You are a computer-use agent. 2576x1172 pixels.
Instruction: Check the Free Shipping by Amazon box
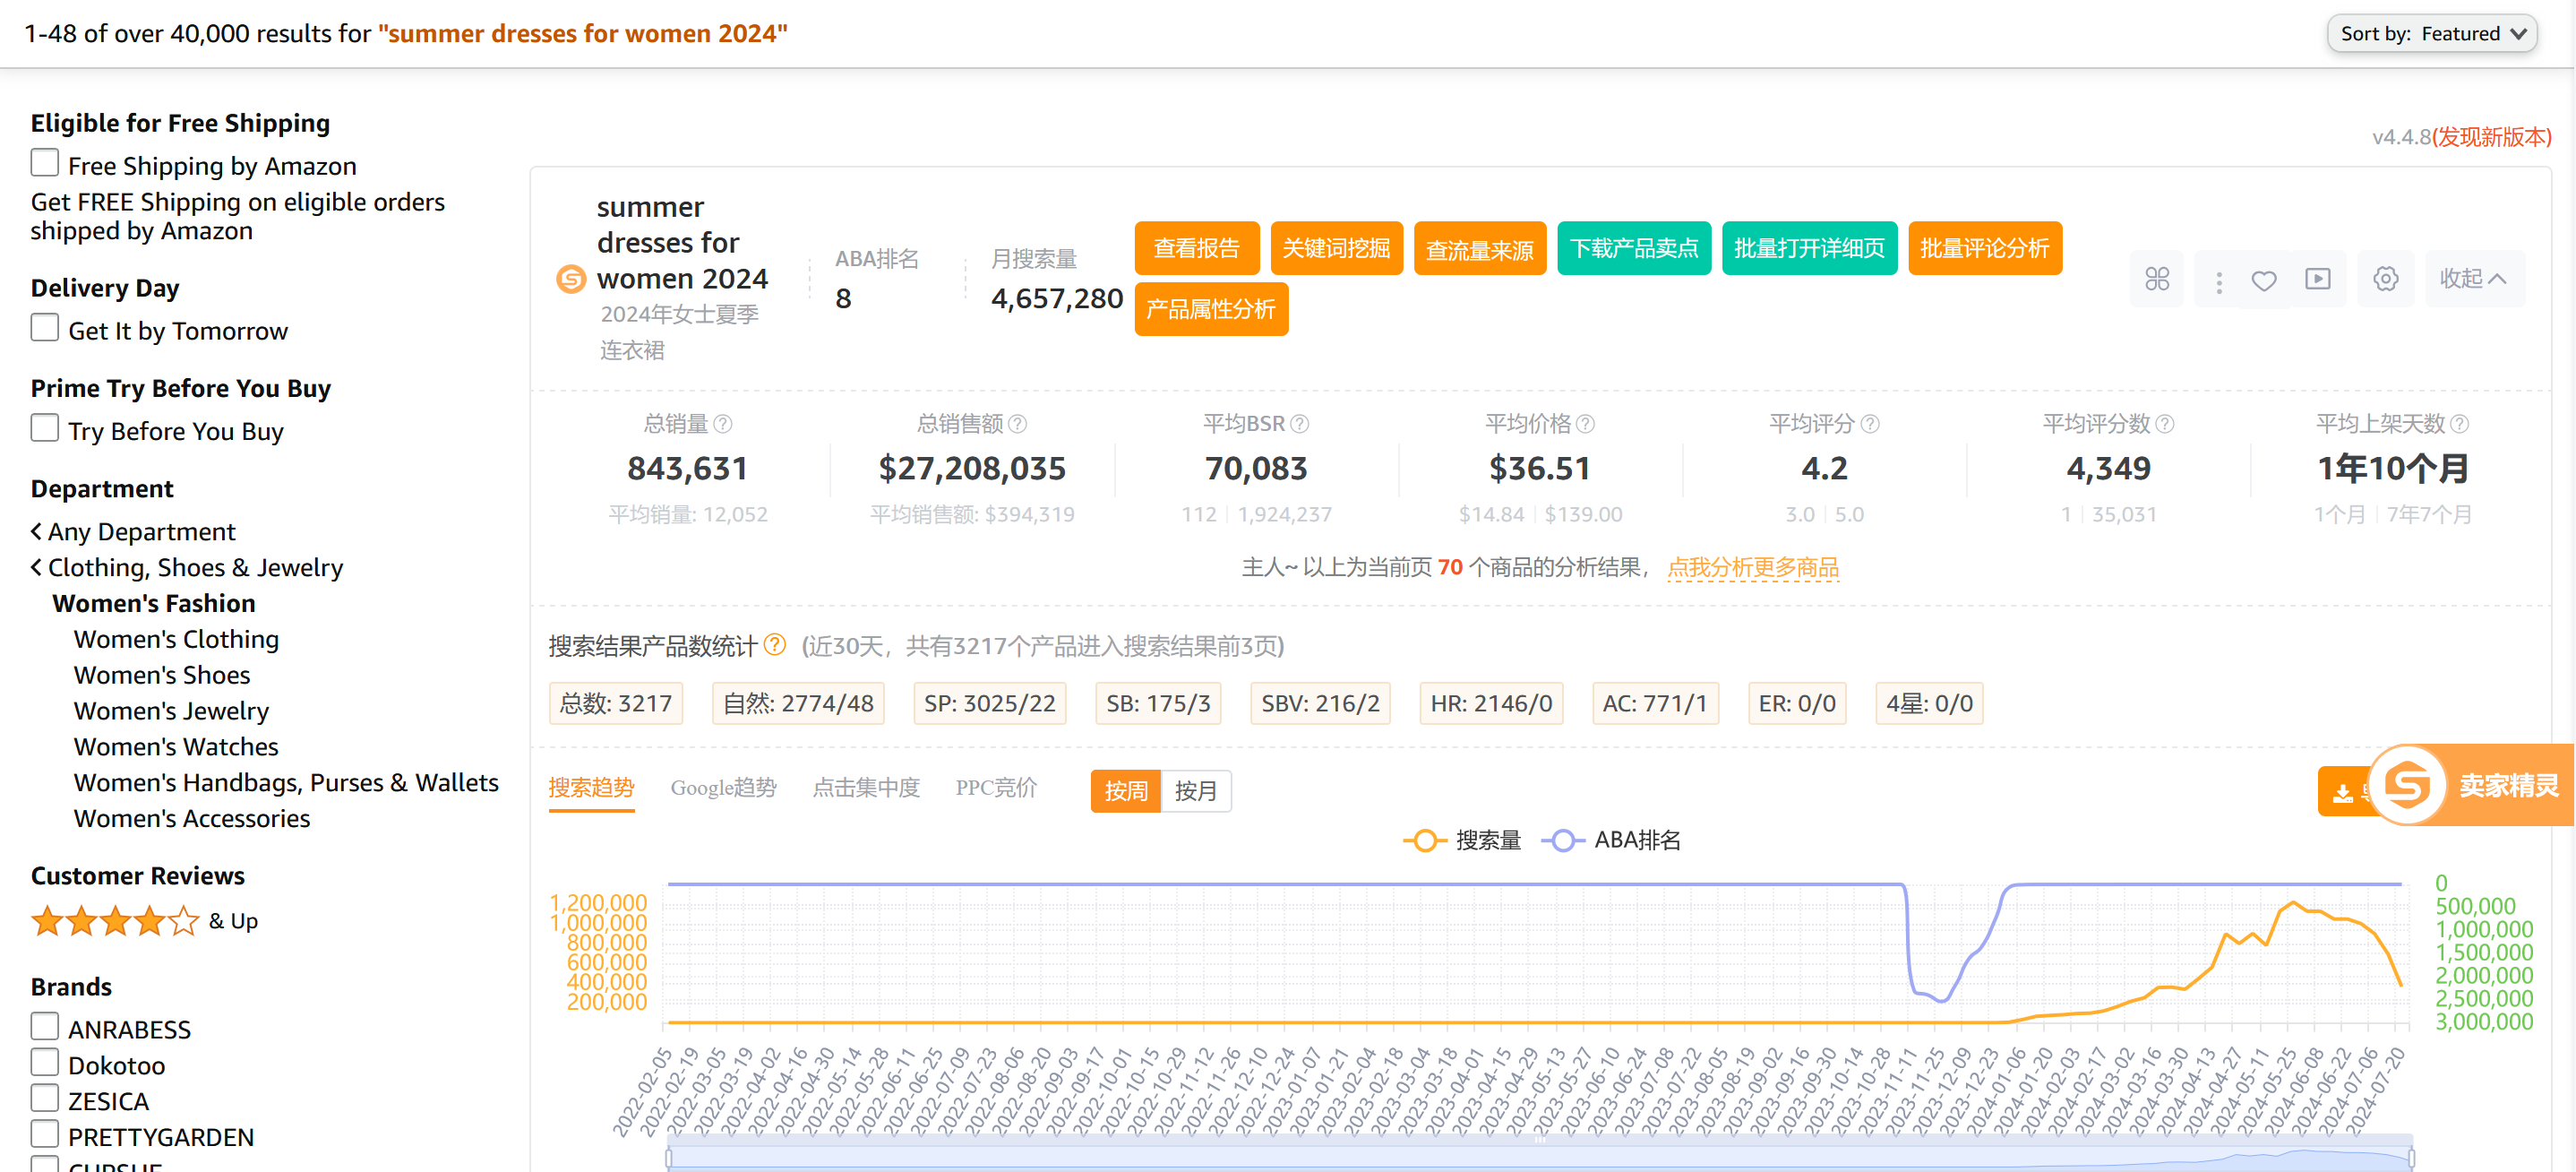tap(45, 163)
